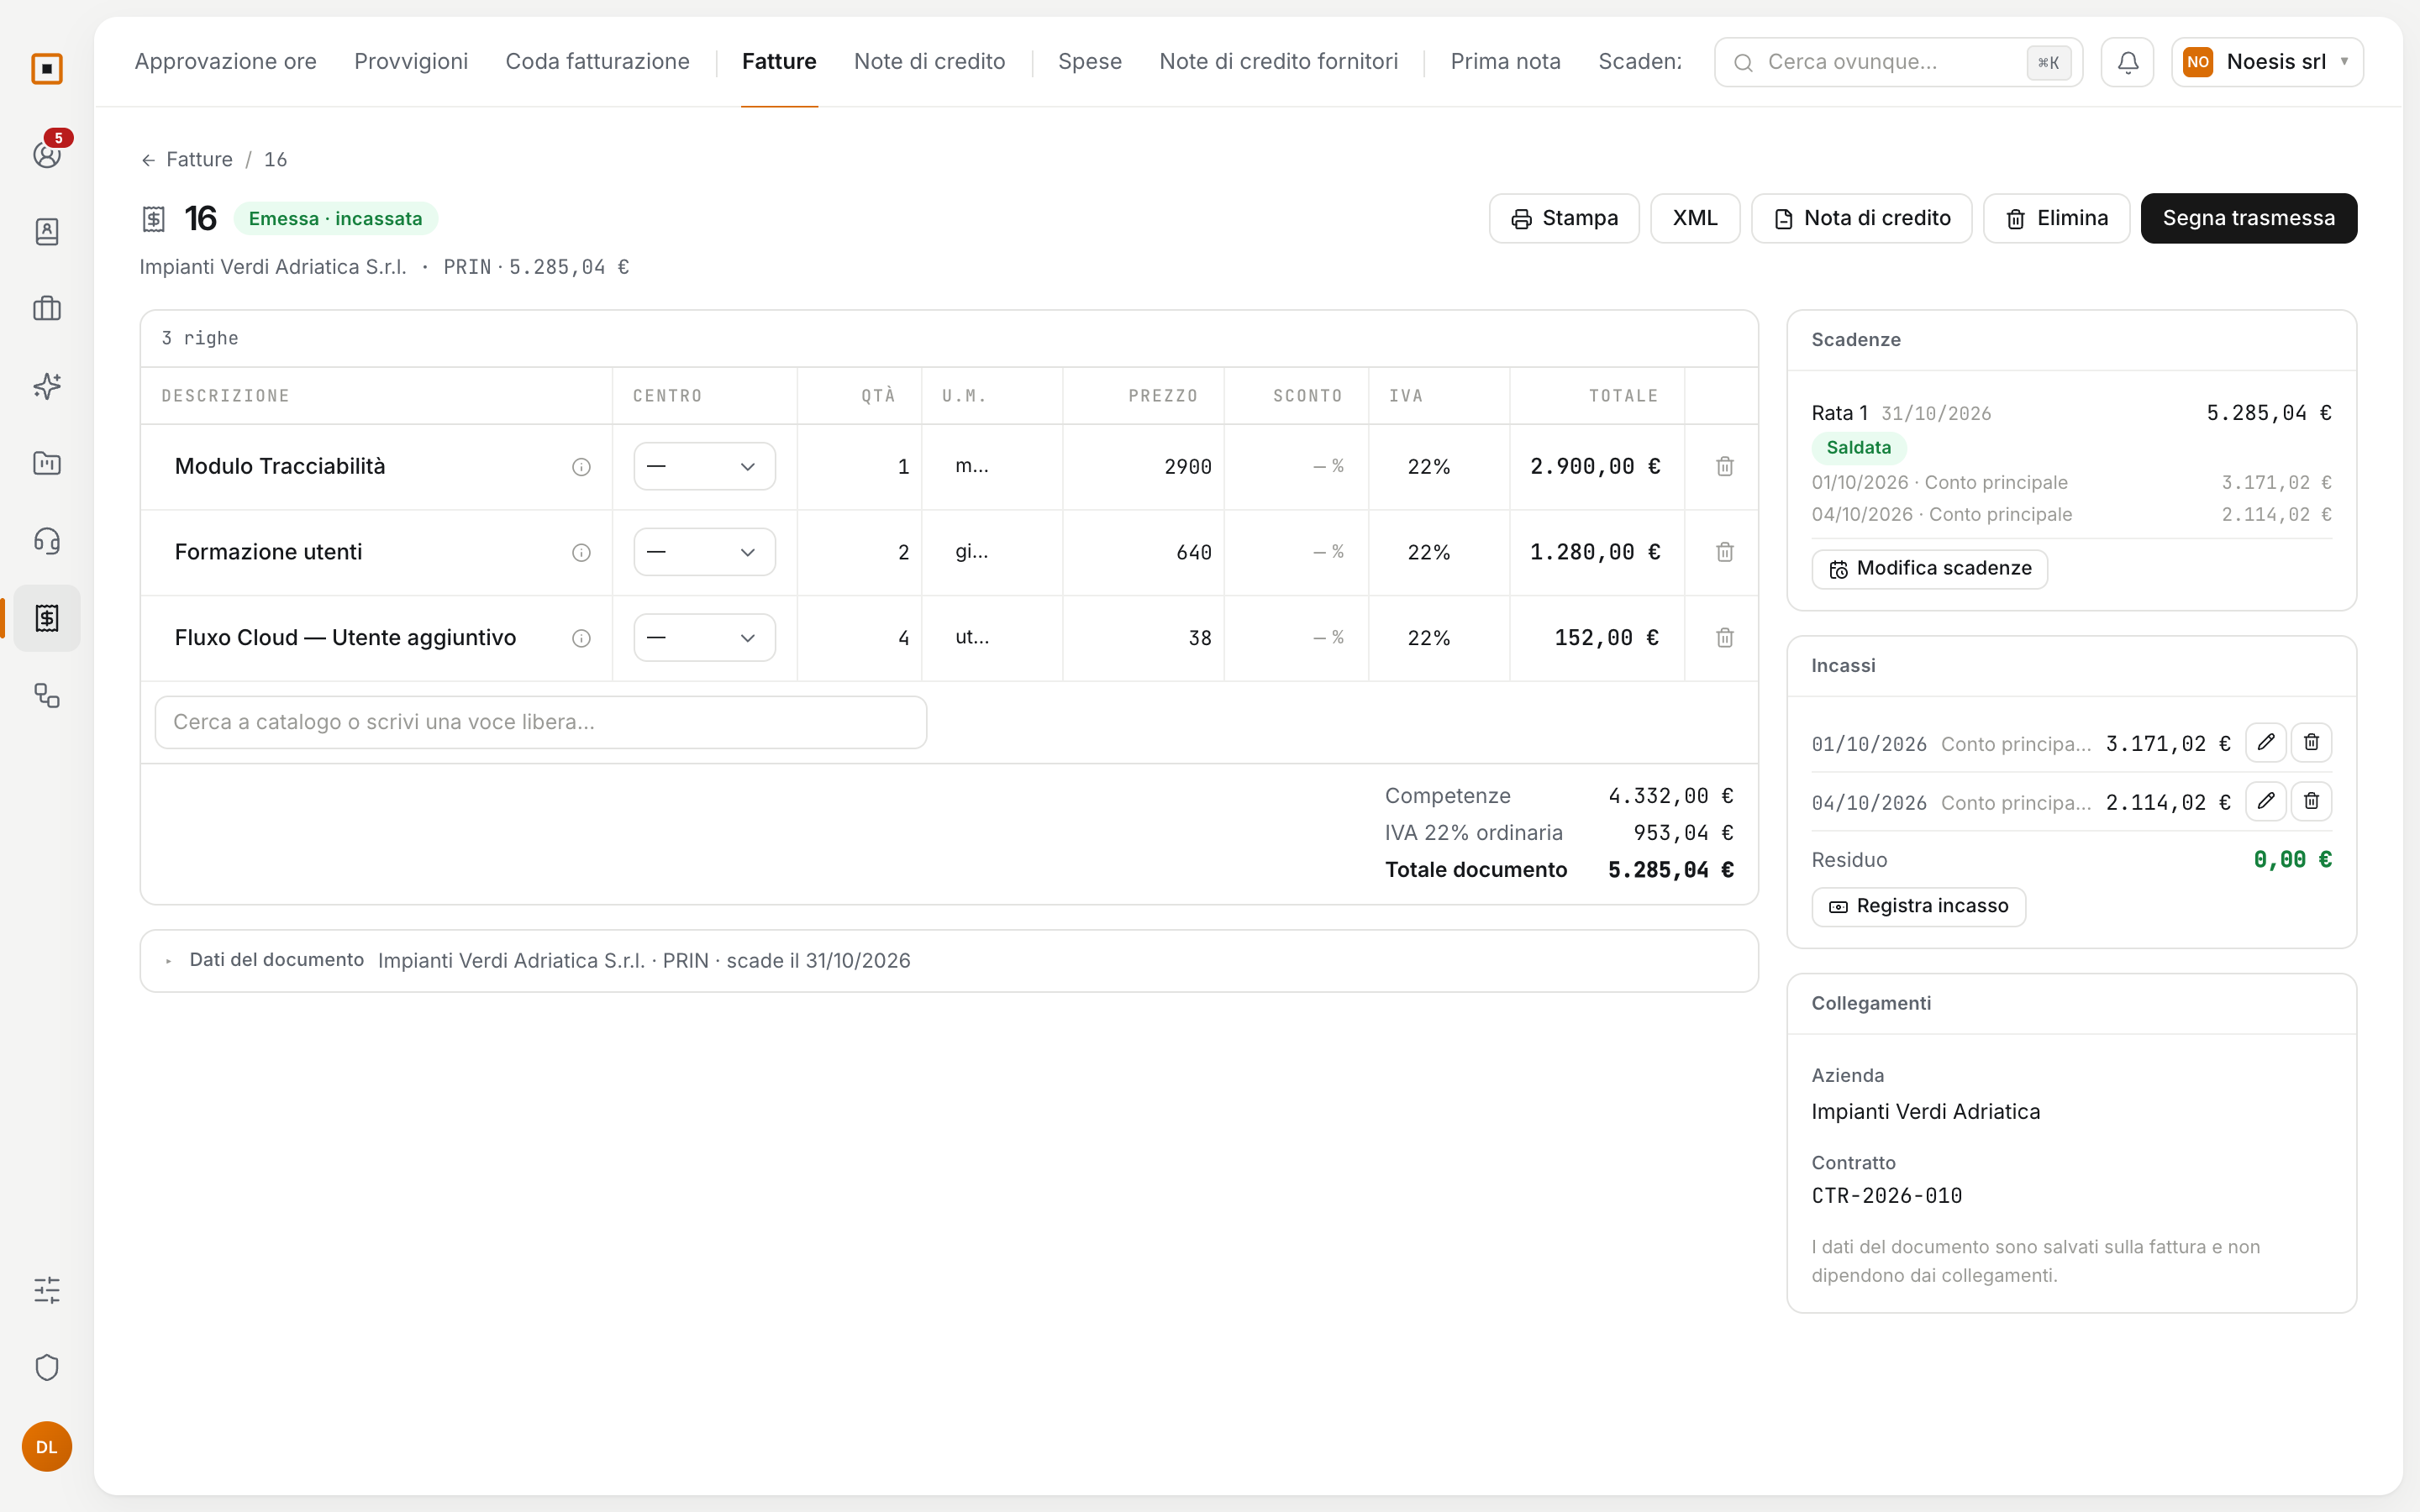Open the notifications bell

click(x=2127, y=62)
